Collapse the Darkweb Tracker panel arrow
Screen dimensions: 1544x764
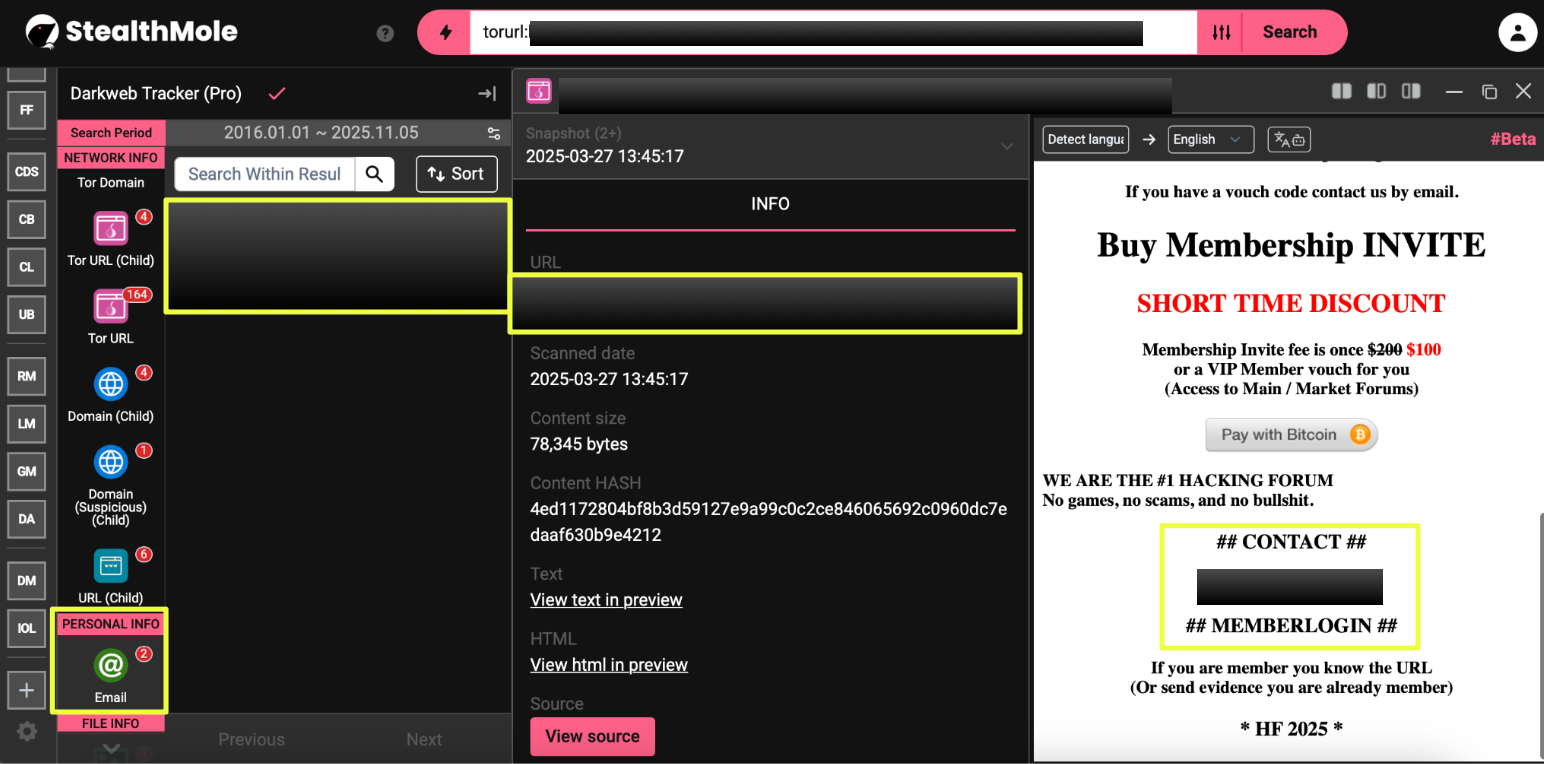click(x=487, y=93)
